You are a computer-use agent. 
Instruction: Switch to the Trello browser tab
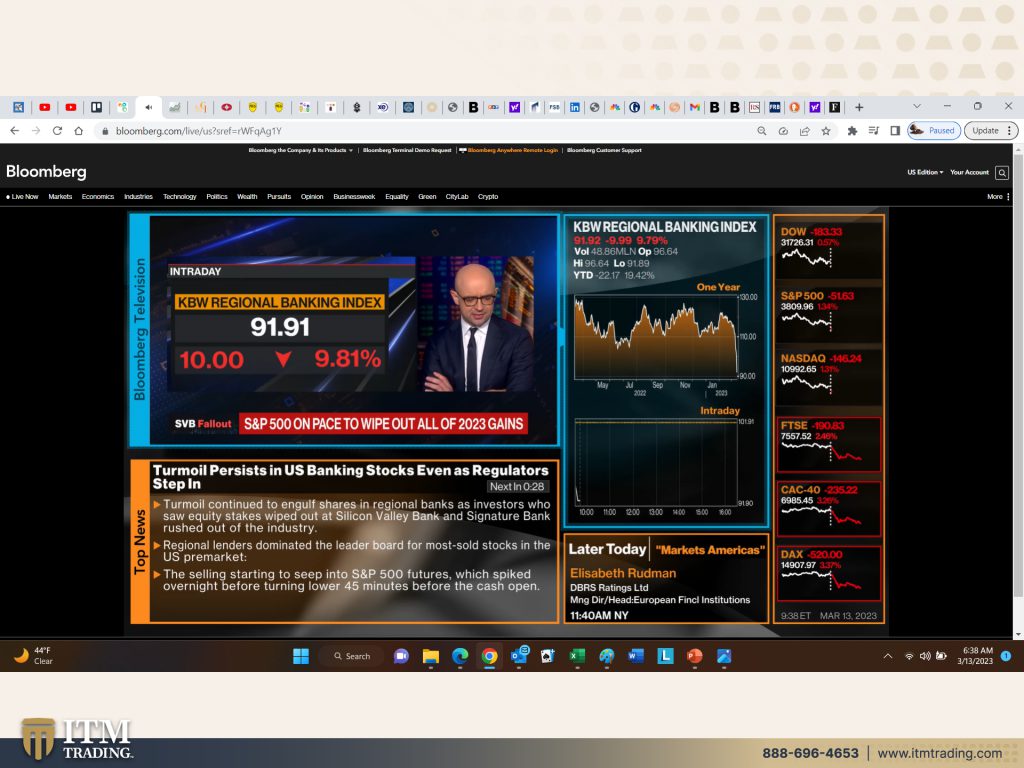(97, 107)
